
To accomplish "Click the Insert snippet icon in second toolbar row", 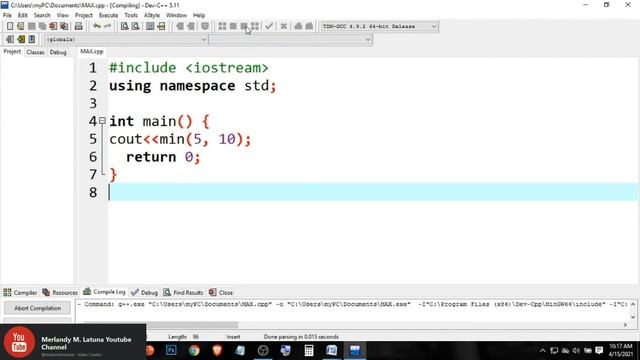I will point(10,39).
